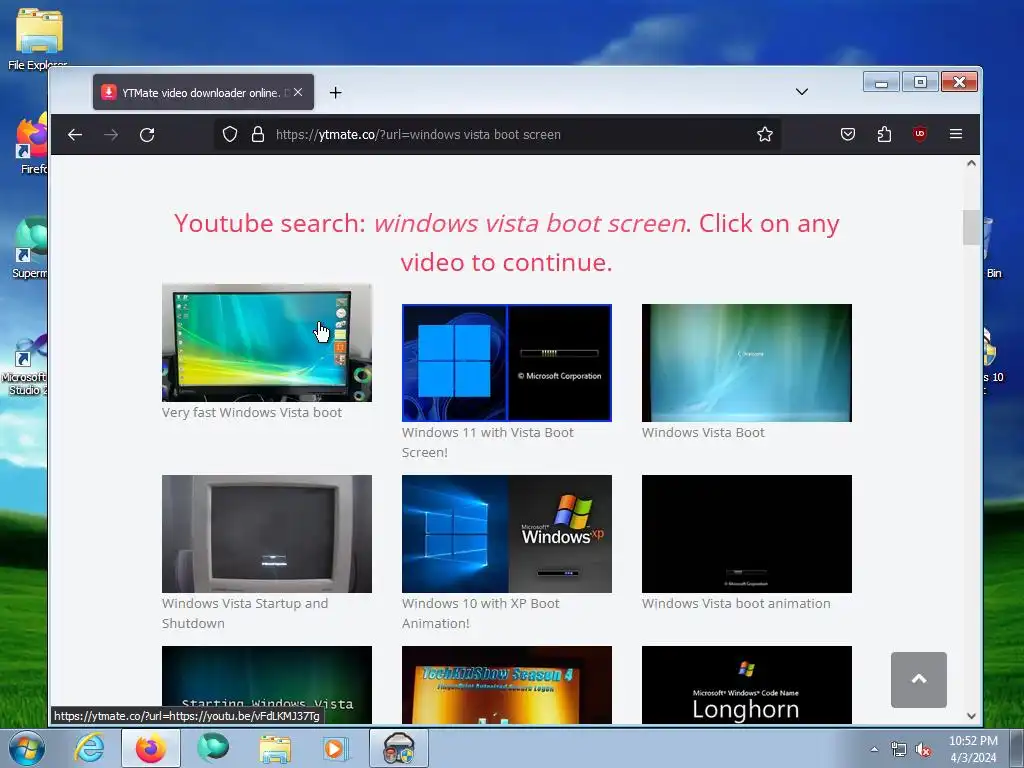This screenshot has height=768, width=1024.
Task: Click Windows 10 with XP Boot Animation title
Action: coord(481,613)
